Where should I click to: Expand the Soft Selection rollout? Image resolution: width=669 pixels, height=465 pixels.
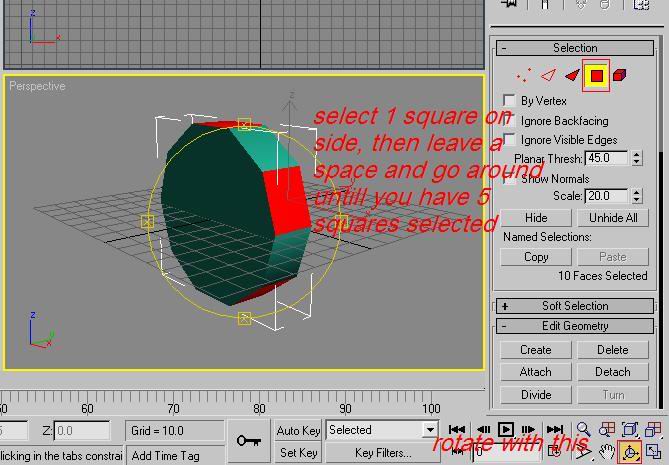tap(505, 306)
